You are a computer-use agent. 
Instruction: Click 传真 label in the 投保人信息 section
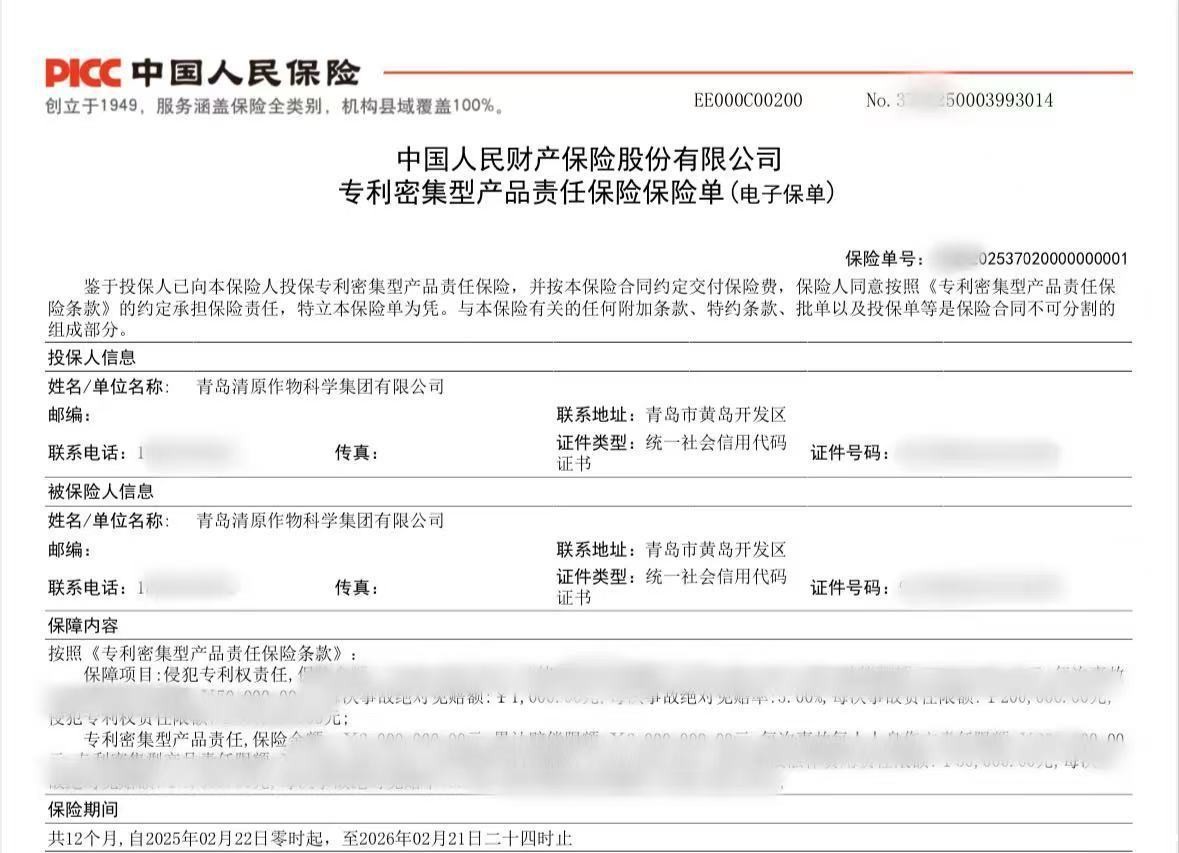pos(356,453)
